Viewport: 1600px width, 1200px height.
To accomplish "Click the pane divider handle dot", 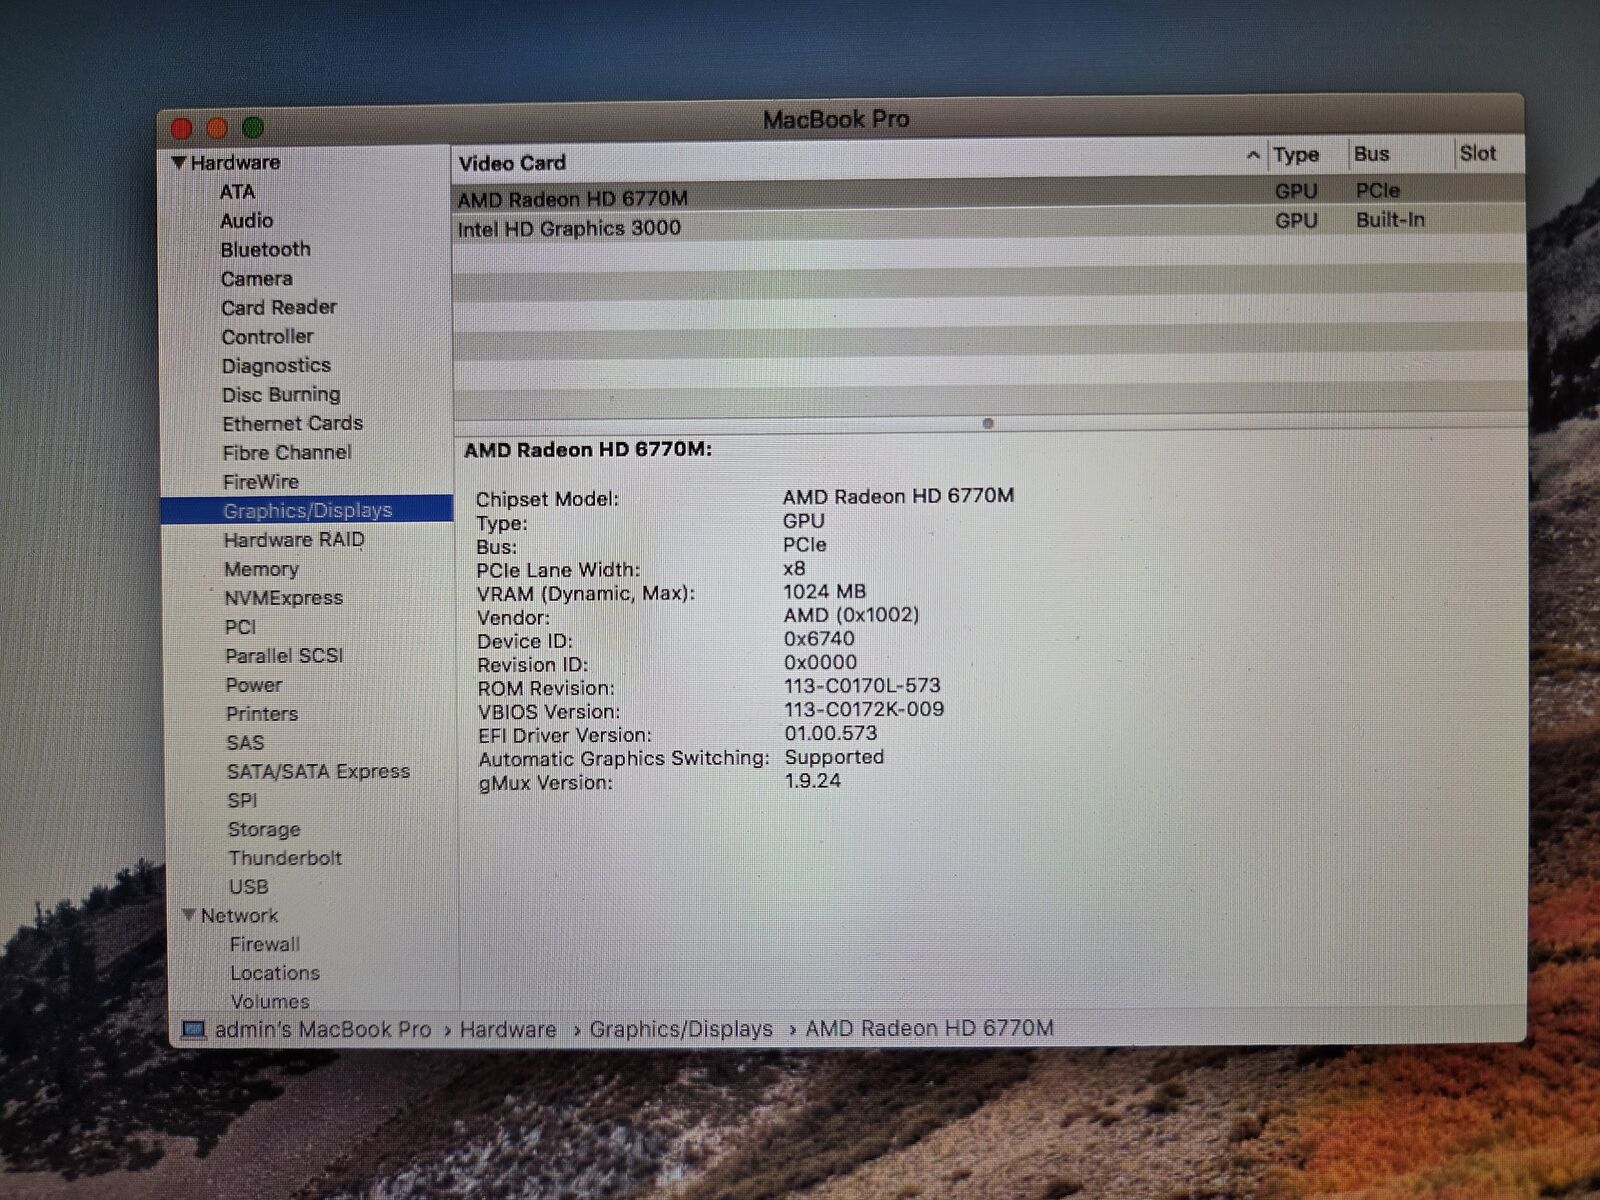I will point(988,423).
